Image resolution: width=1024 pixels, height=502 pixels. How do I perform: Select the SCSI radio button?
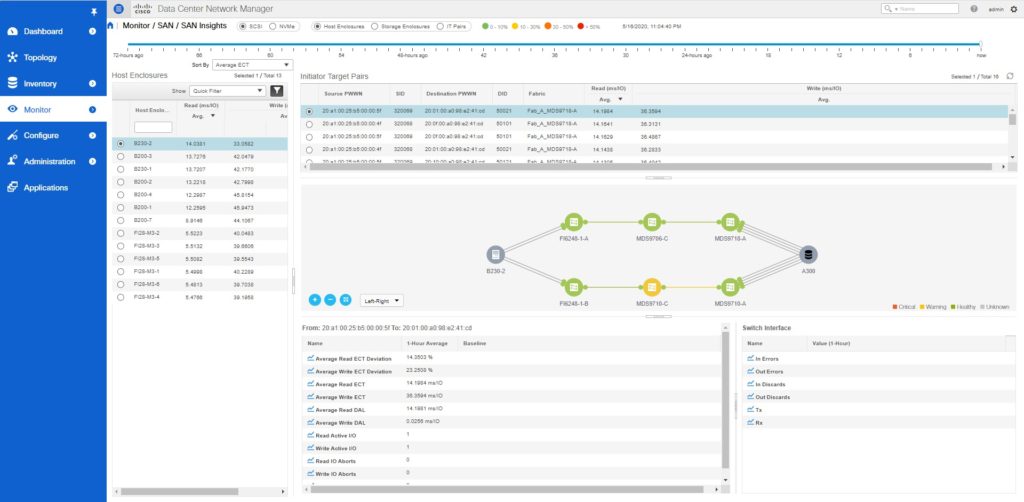pyautogui.click(x=244, y=27)
